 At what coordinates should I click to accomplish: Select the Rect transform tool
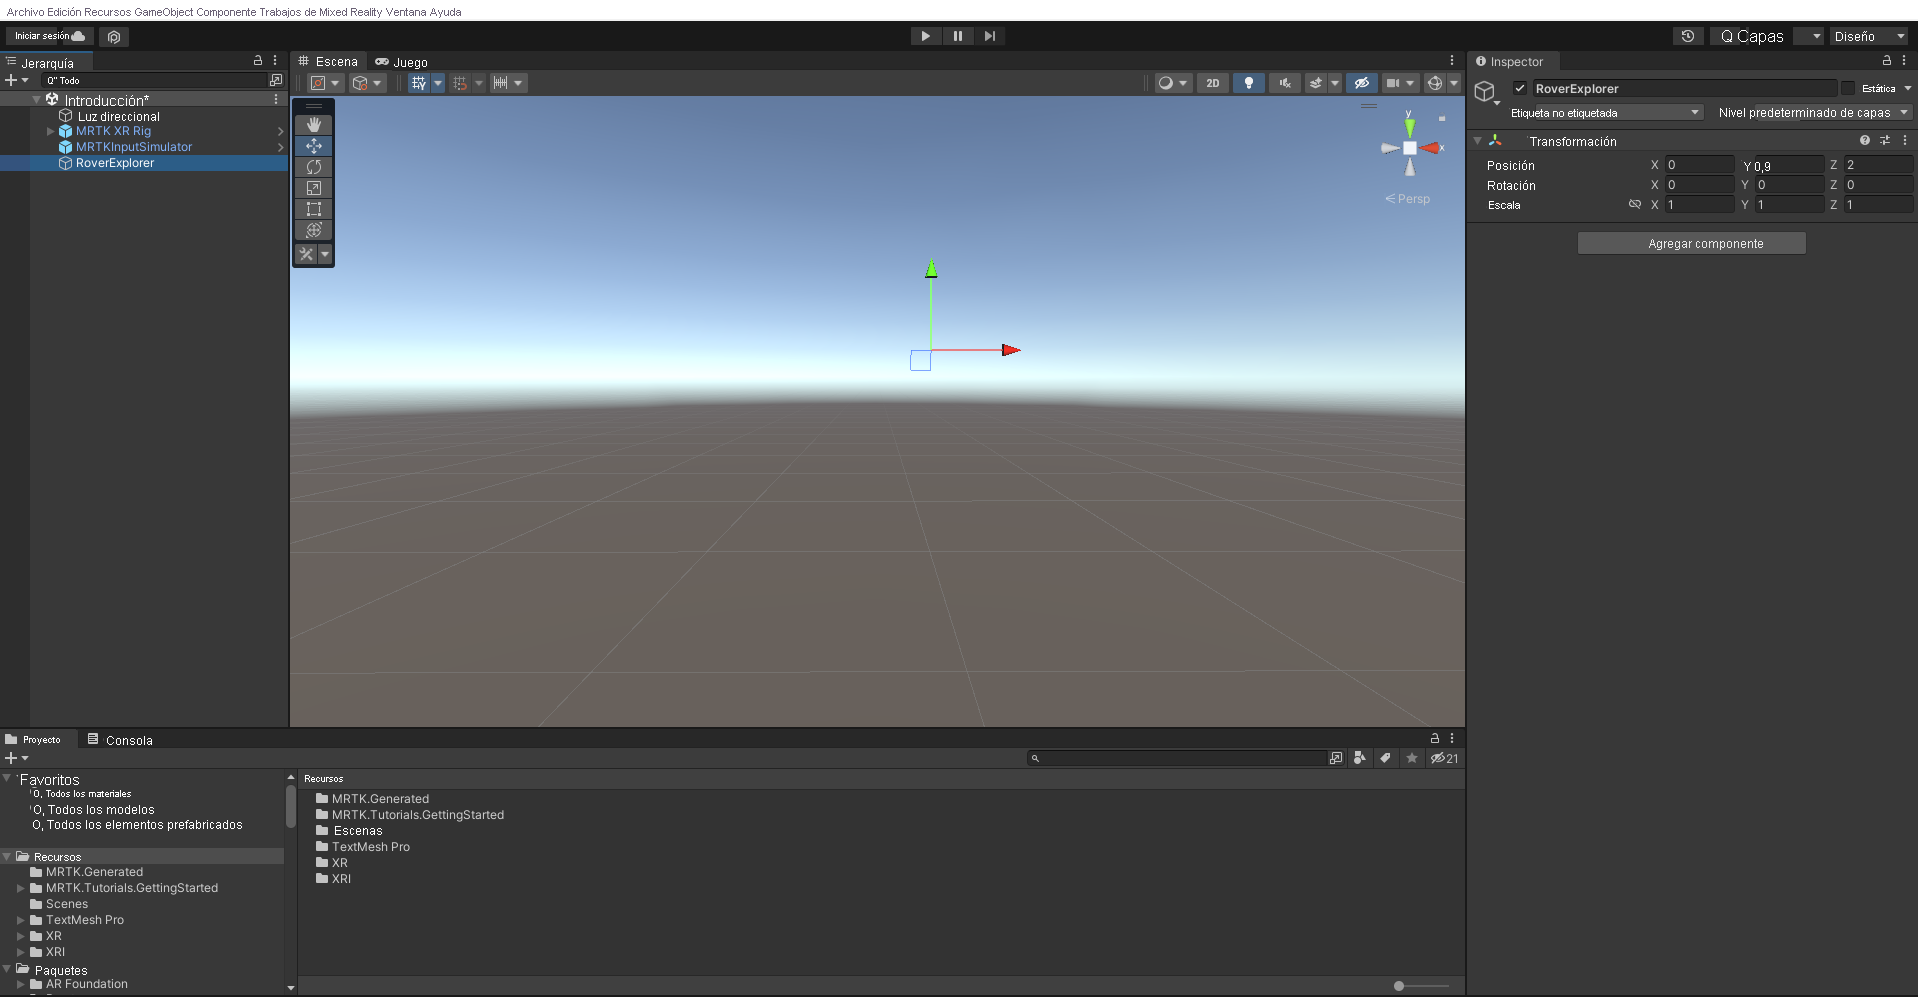click(314, 209)
